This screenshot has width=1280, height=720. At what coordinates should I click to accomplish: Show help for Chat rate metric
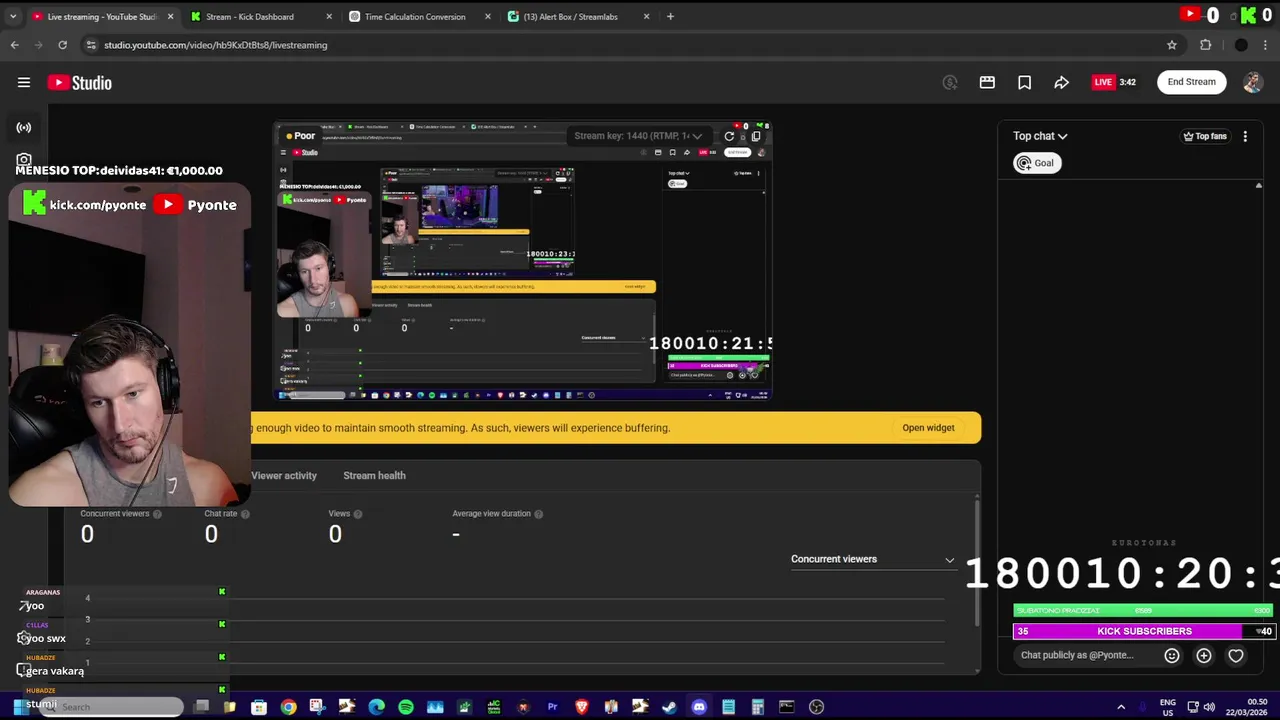245,514
